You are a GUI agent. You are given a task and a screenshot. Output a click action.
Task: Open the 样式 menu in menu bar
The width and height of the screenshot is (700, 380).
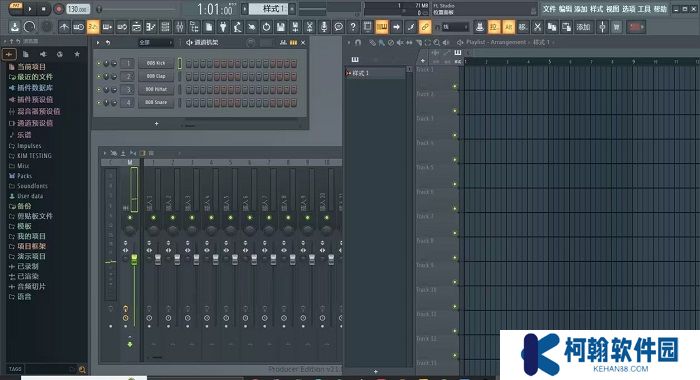point(596,9)
